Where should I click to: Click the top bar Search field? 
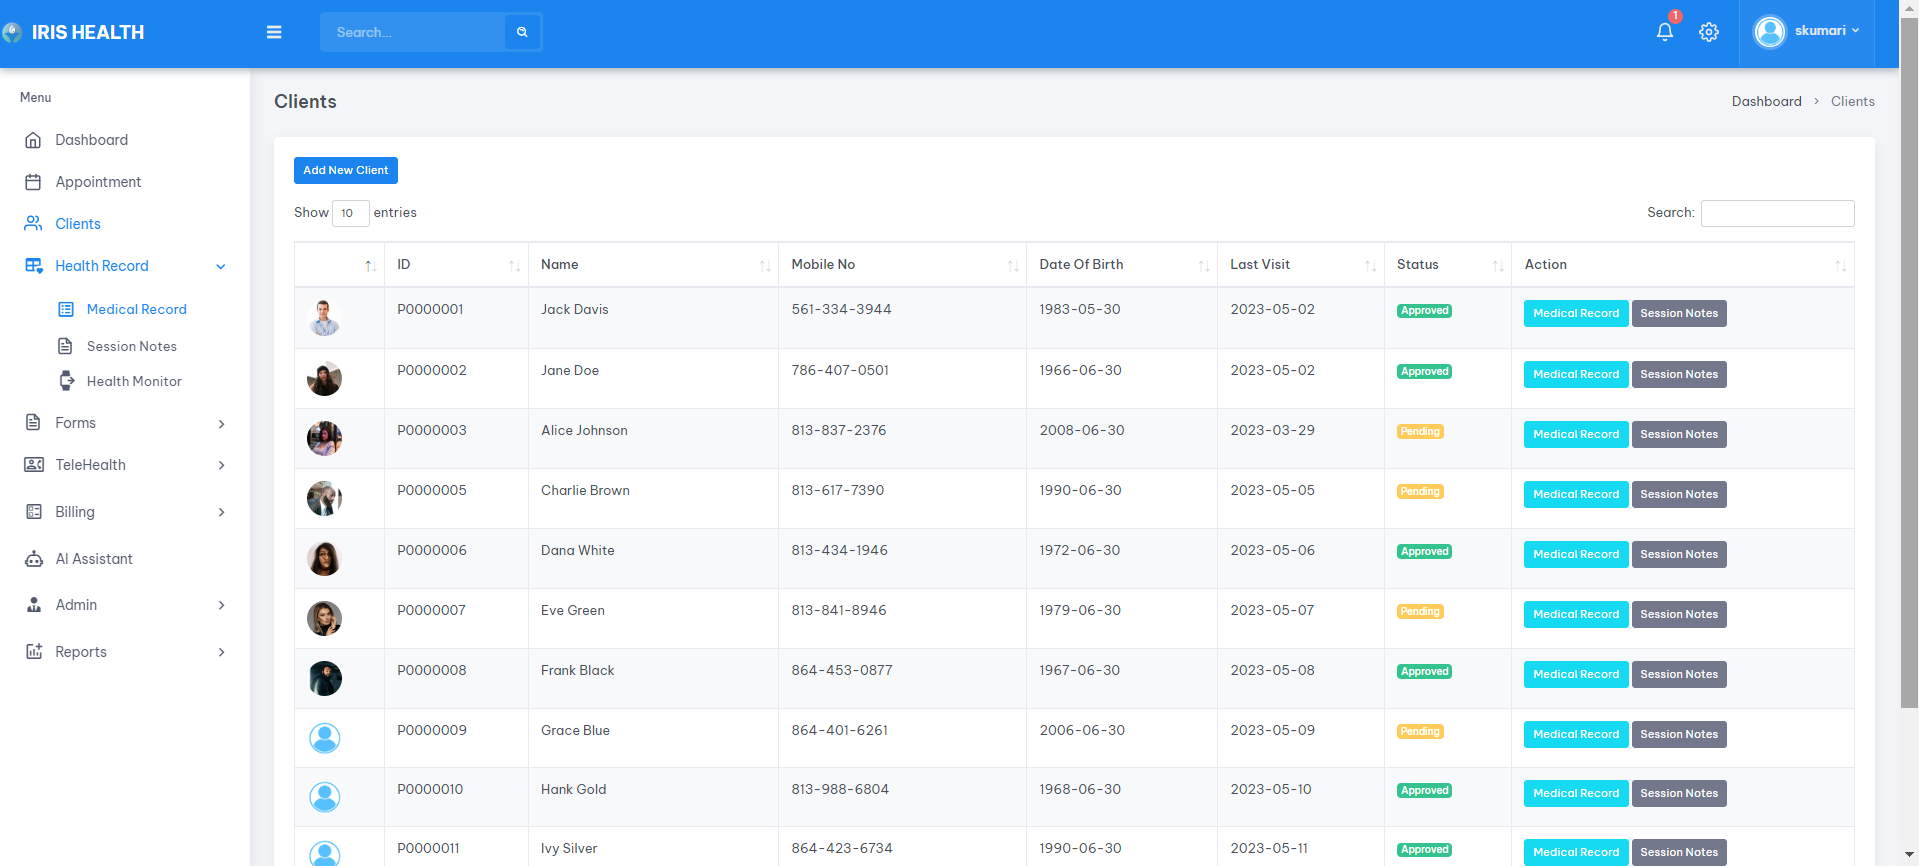(x=413, y=32)
